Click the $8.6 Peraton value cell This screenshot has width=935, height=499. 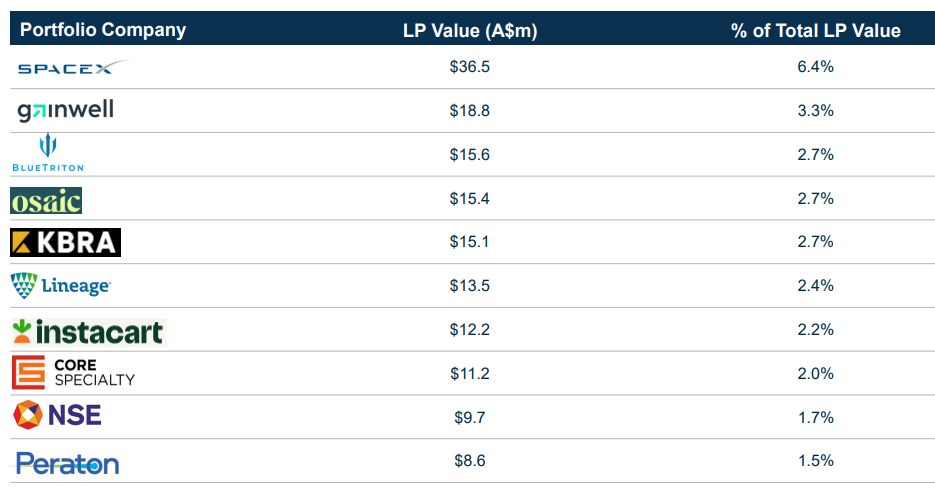point(470,461)
